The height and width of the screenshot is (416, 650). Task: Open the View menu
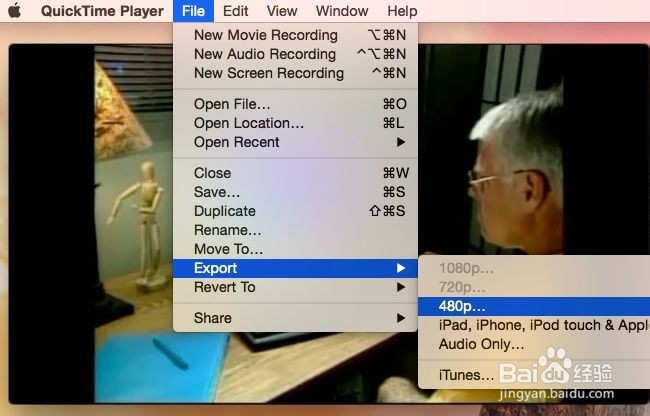pos(282,11)
